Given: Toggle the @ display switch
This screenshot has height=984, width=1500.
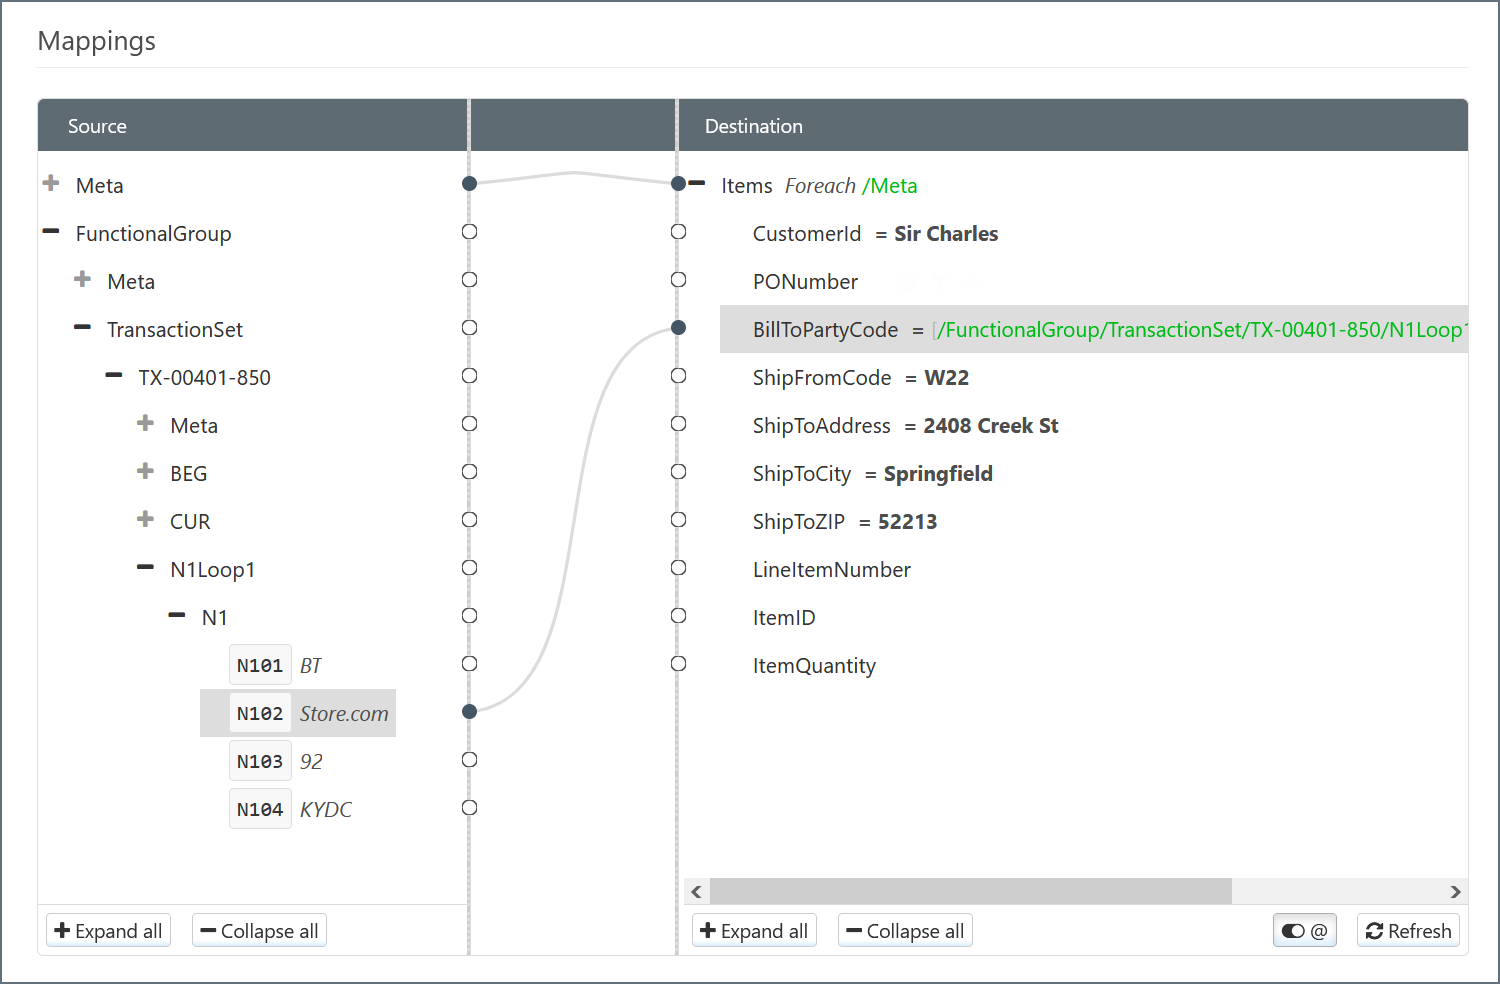Looking at the screenshot, I should [x=1304, y=931].
